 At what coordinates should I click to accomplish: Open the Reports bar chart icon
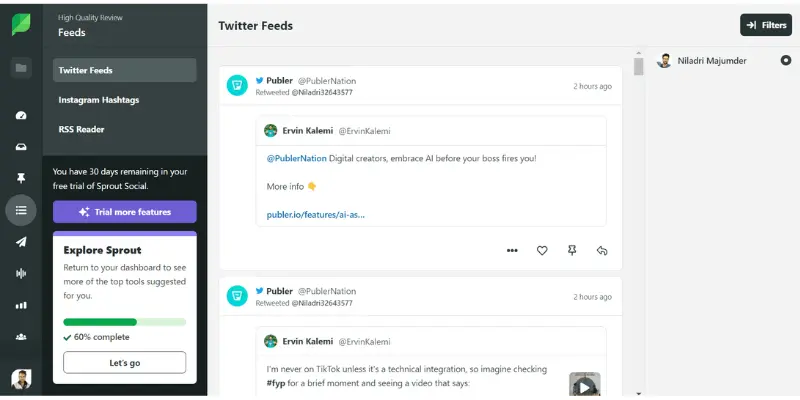tap(21, 305)
